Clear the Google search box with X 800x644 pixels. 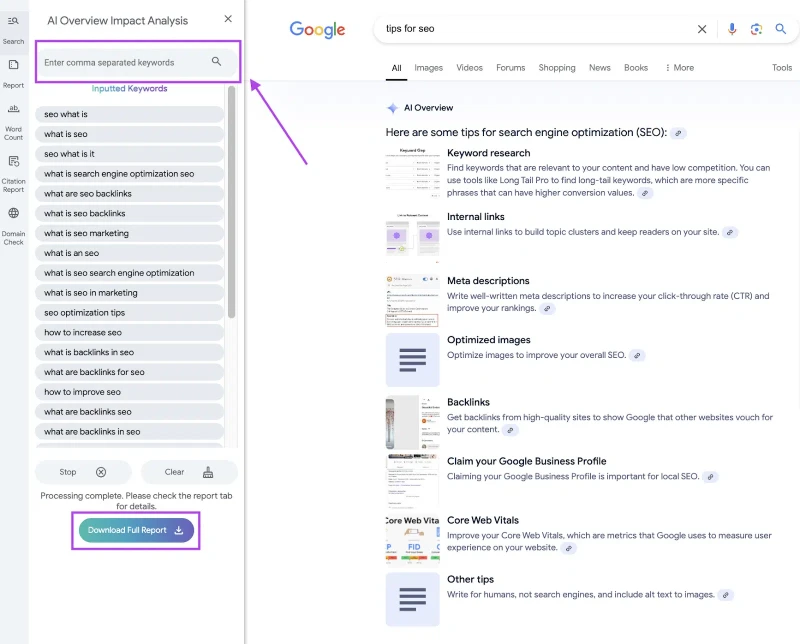[702, 29]
